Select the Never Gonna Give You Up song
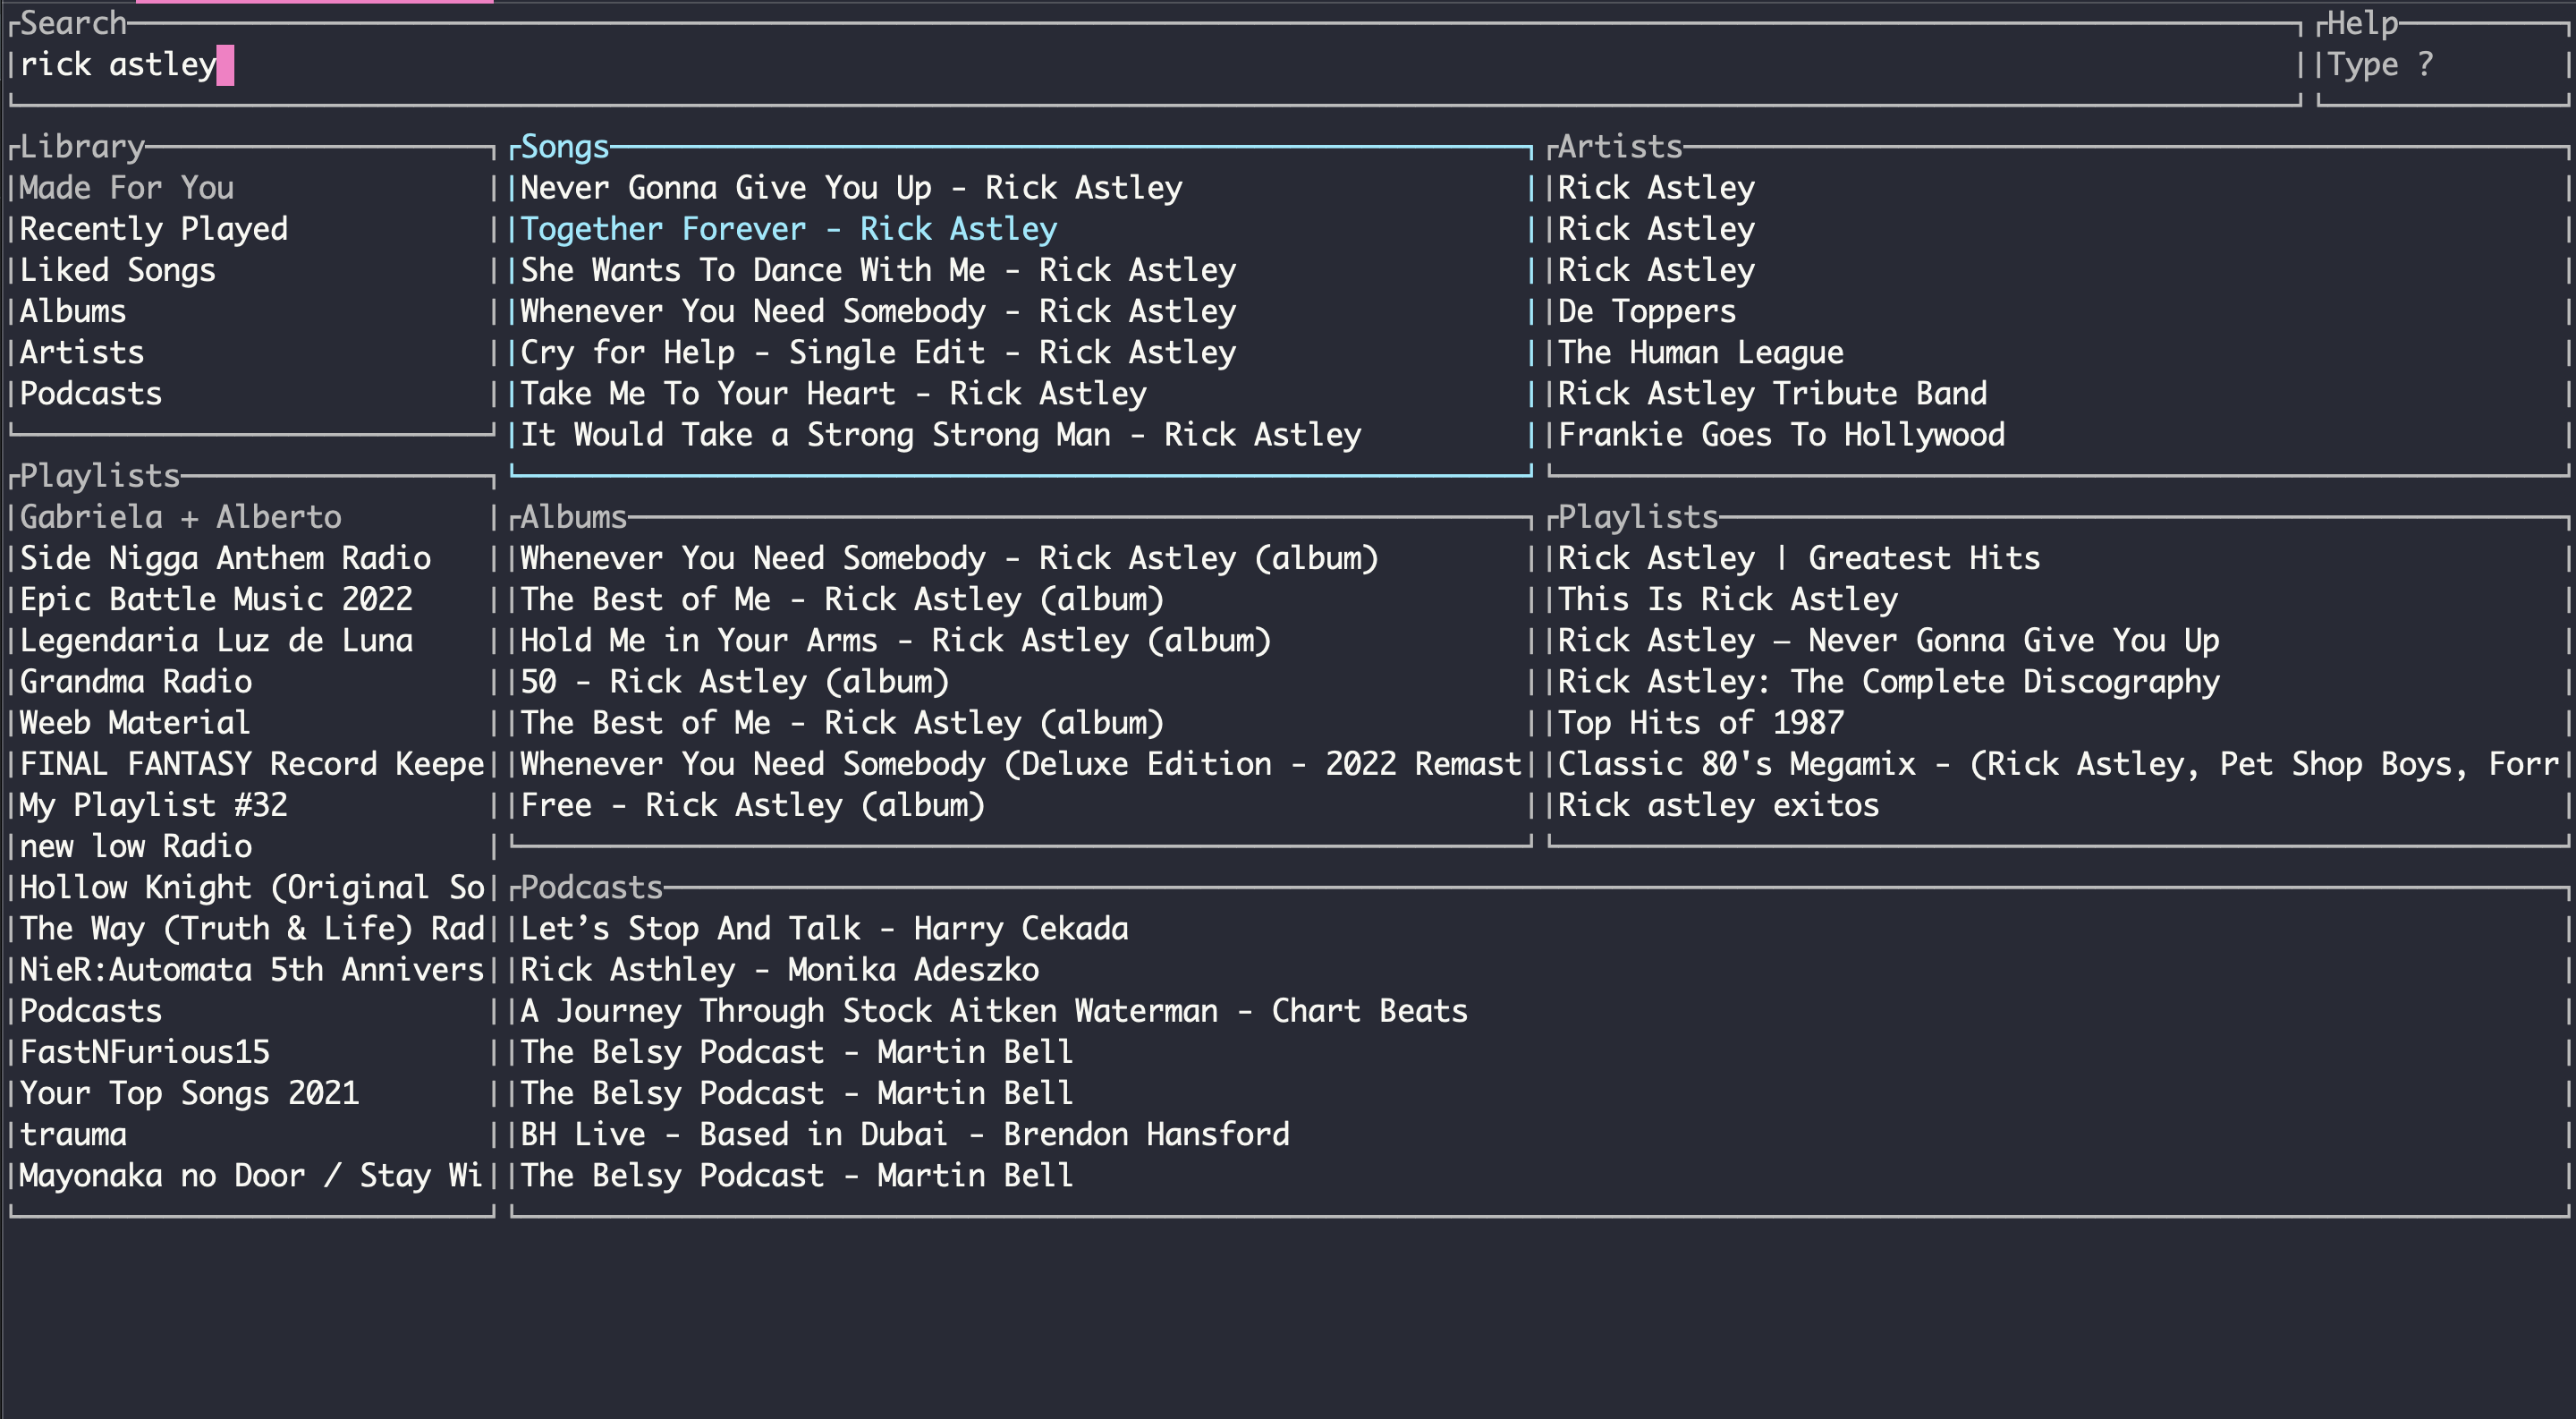Image resolution: width=2576 pixels, height=1419 pixels. [850, 188]
